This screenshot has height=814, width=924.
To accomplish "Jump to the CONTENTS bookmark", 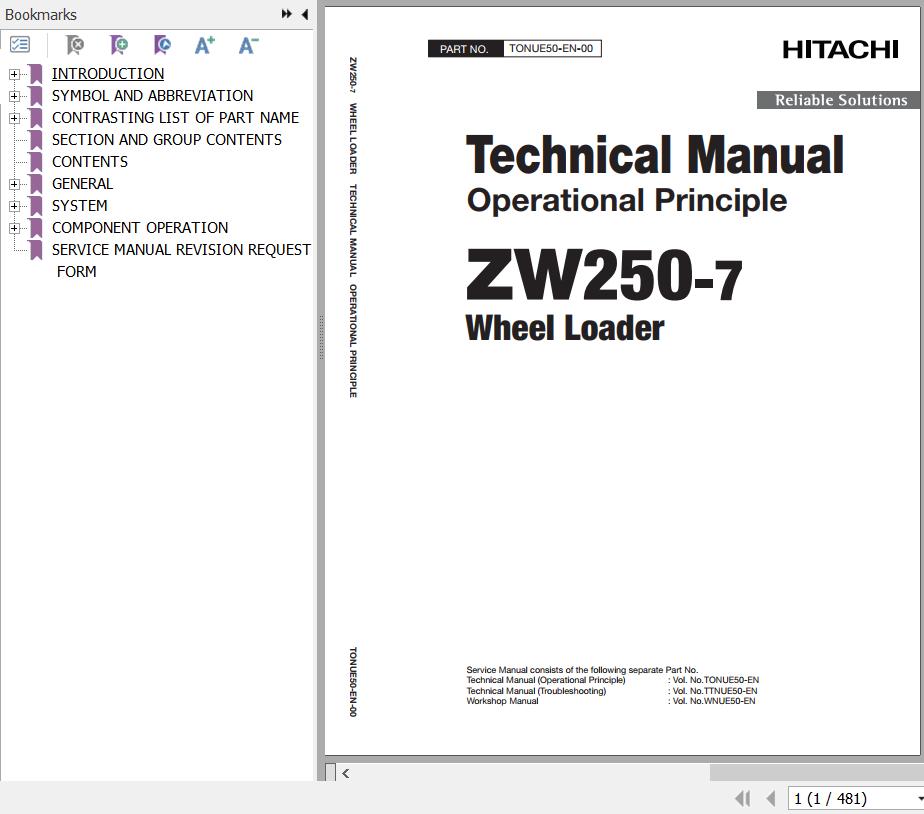I will 90,162.
